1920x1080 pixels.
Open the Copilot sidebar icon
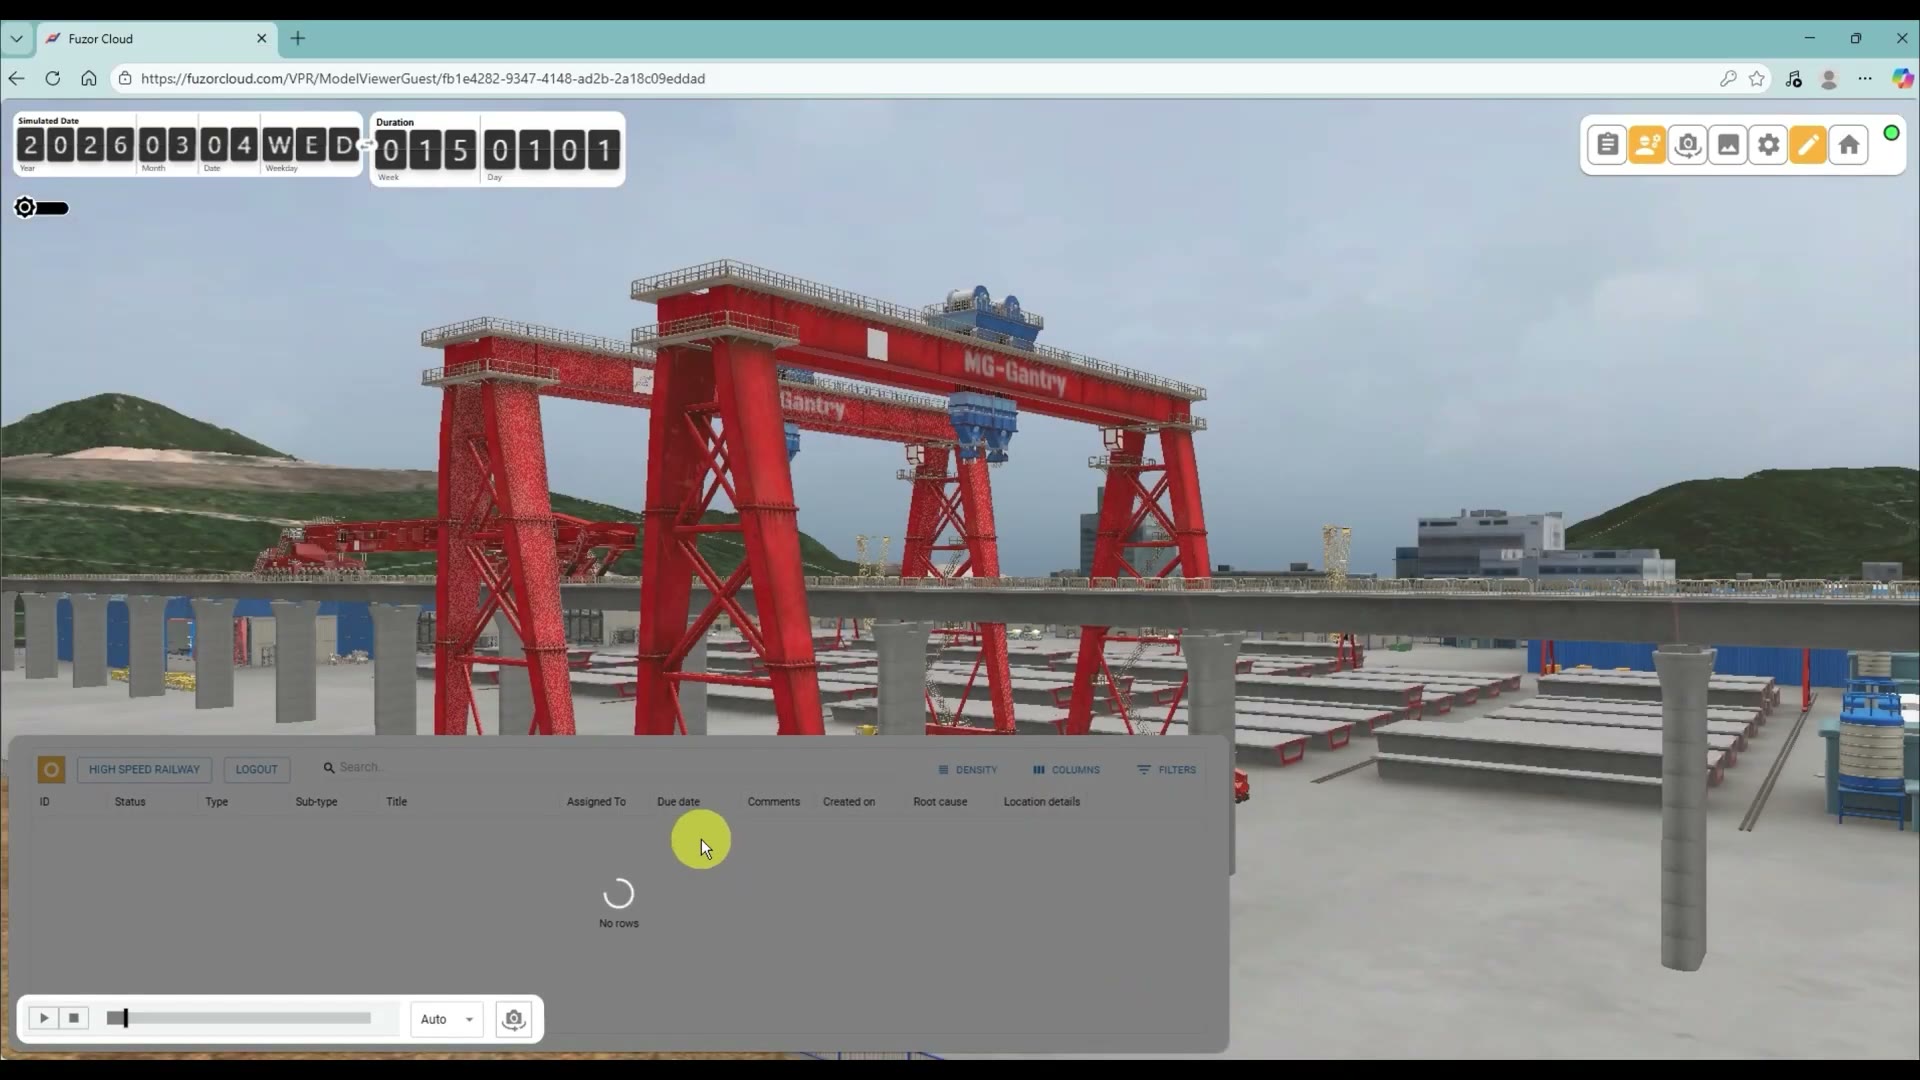click(1902, 78)
